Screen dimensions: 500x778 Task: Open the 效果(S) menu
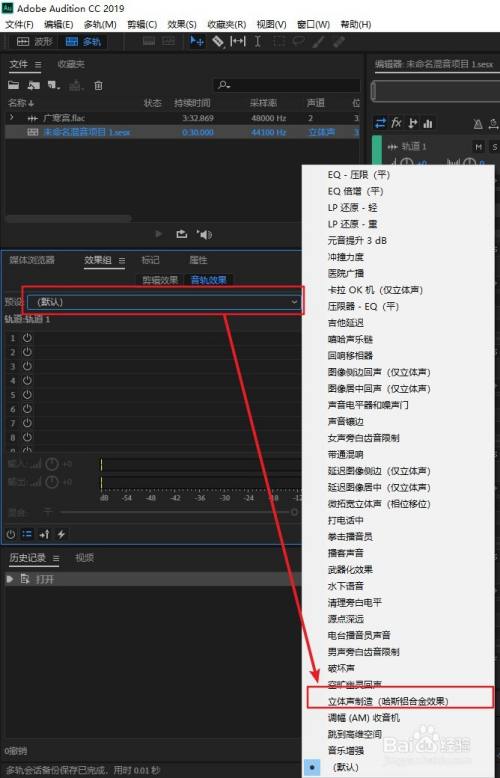(182, 24)
